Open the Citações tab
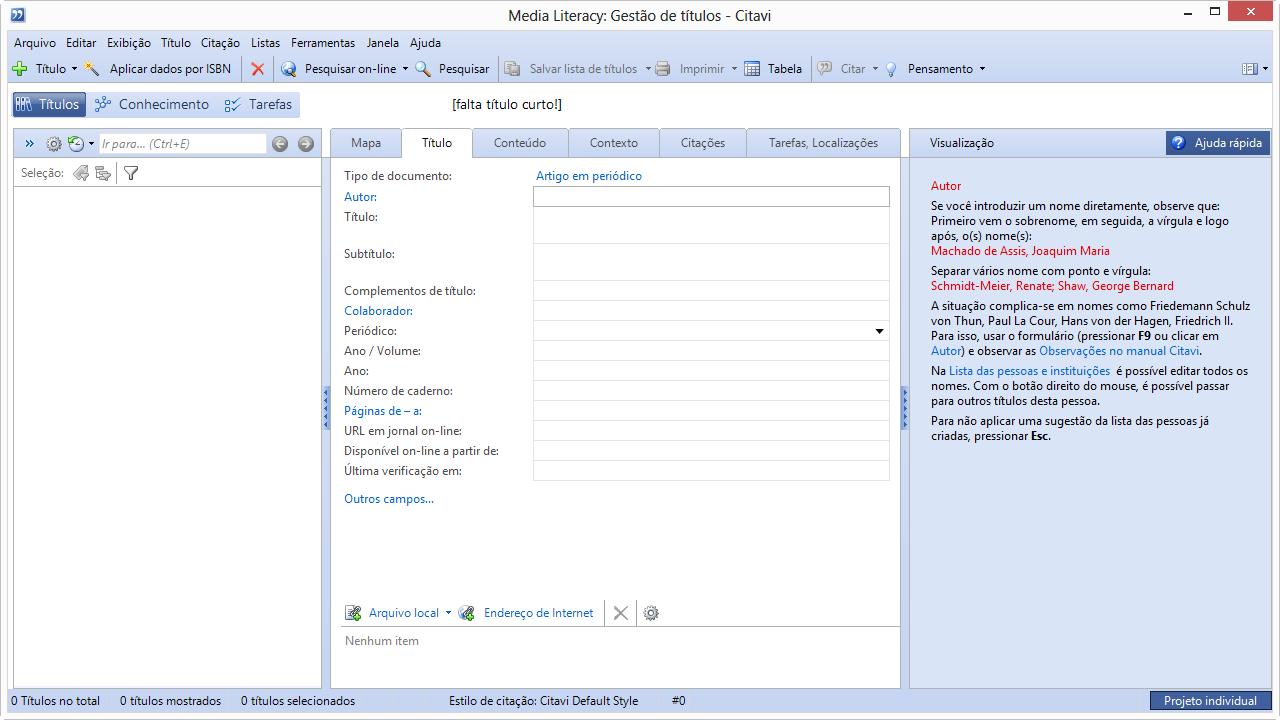 tap(703, 143)
